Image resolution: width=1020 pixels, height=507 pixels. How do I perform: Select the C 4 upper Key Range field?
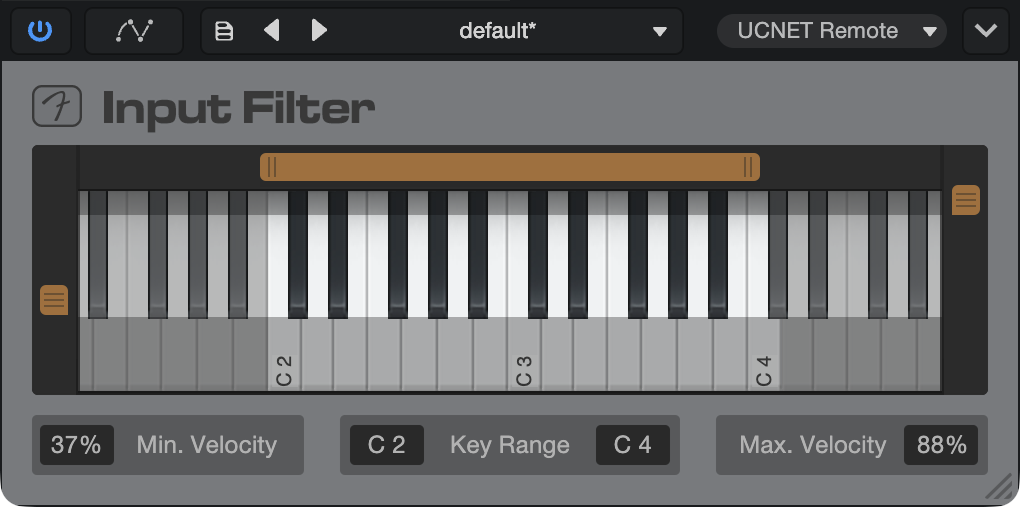[633, 445]
